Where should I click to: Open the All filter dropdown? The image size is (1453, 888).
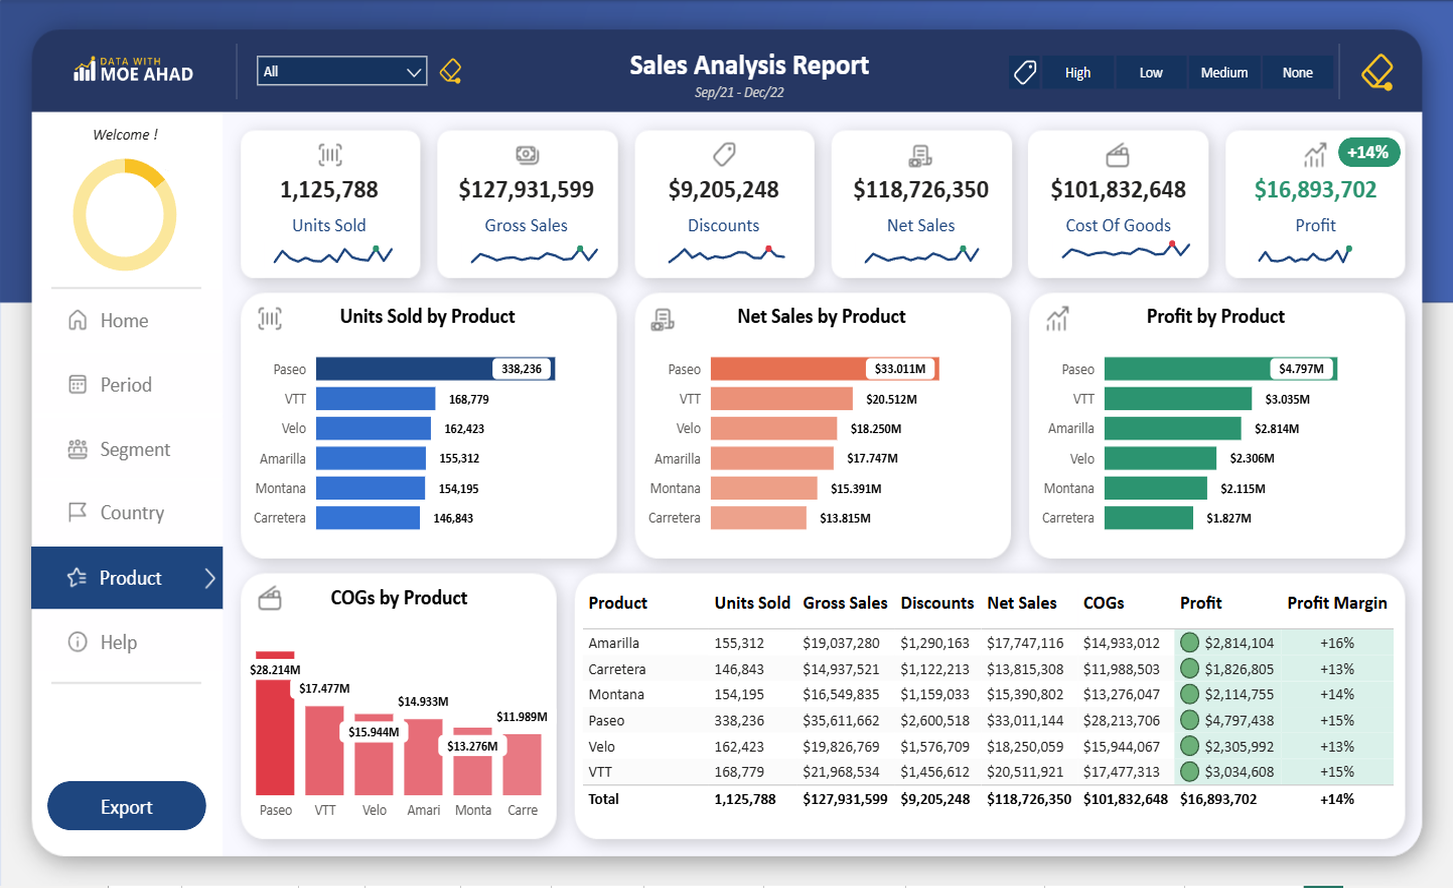tap(342, 71)
